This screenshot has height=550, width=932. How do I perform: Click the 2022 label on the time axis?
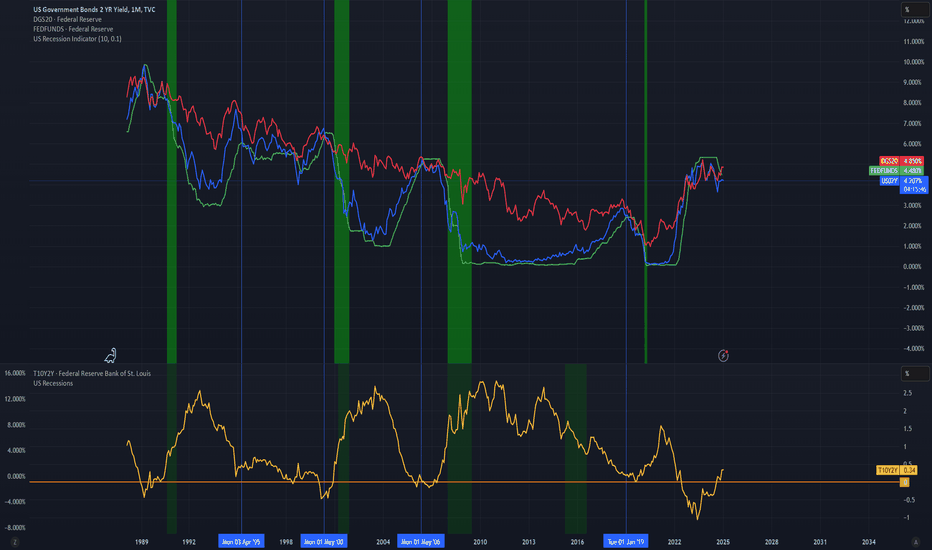(675, 542)
